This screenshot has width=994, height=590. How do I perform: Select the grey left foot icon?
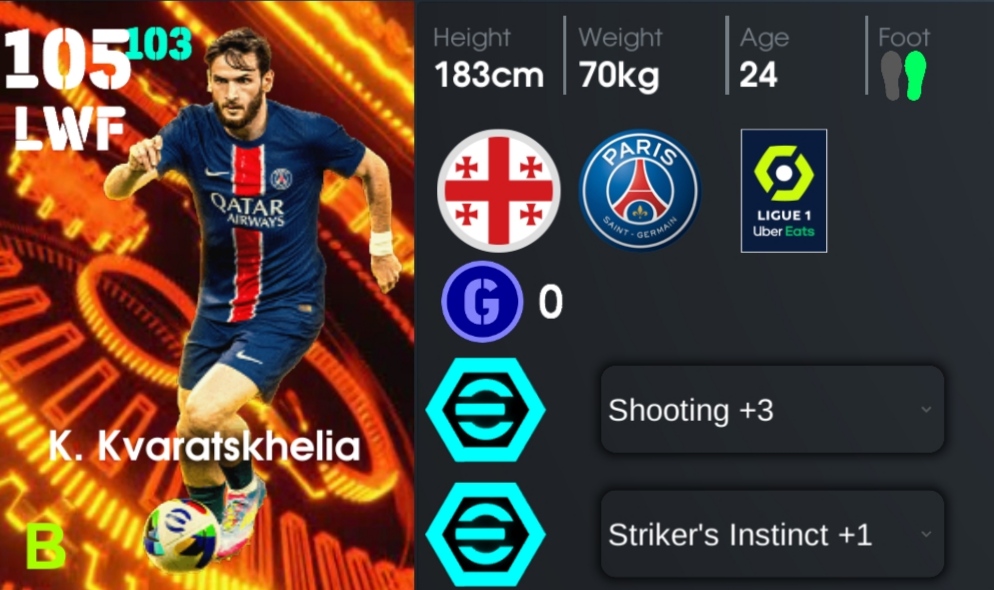(x=892, y=75)
